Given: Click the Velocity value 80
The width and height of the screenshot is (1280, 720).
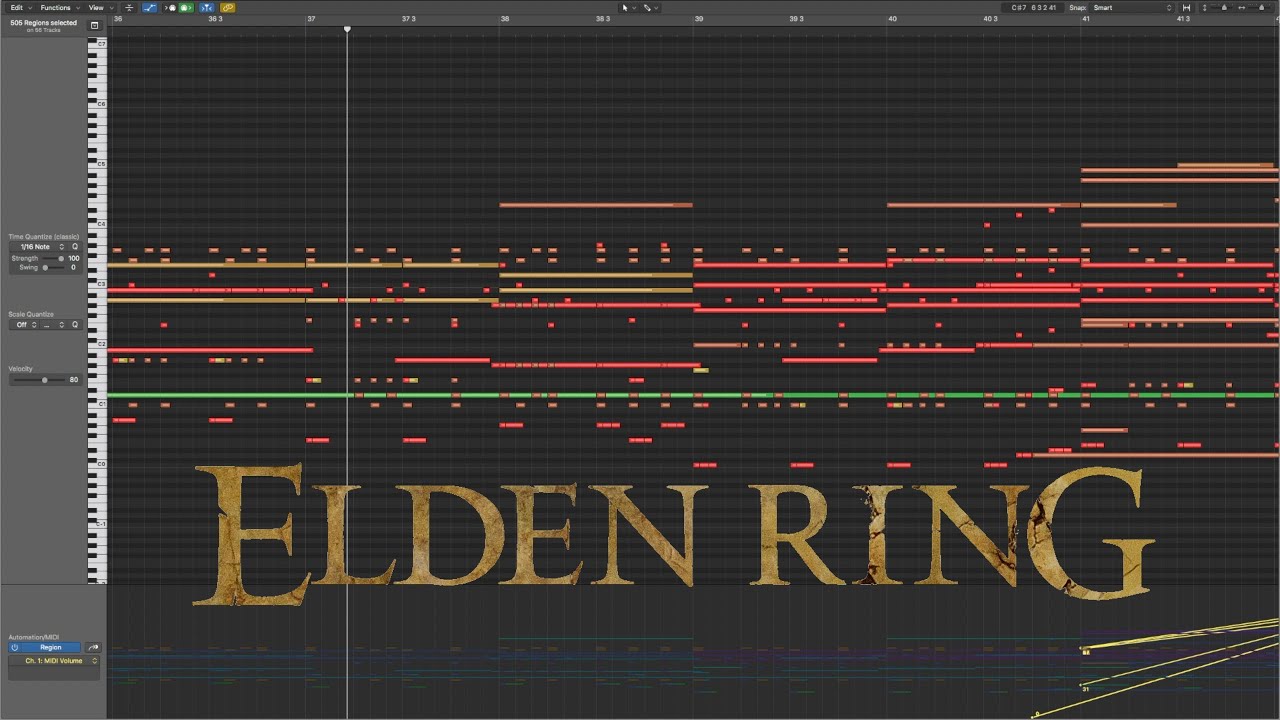Looking at the screenshot, I should (x=74, y=380).
